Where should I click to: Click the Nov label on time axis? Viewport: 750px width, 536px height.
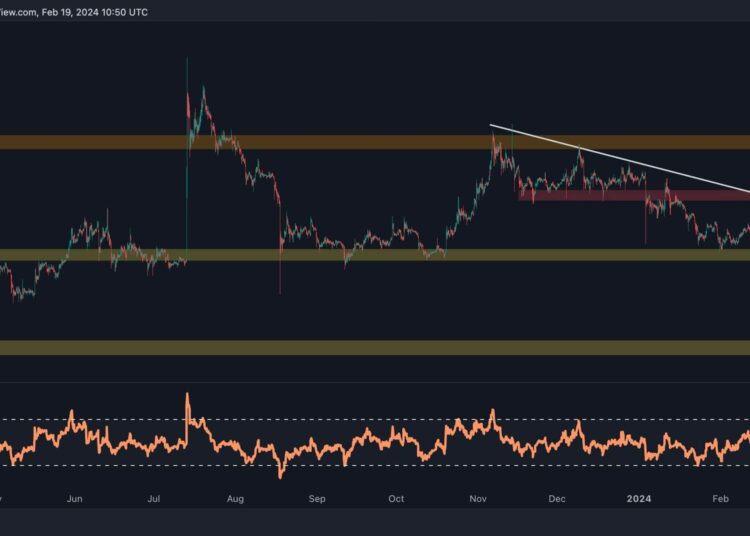tap(478, 499)
